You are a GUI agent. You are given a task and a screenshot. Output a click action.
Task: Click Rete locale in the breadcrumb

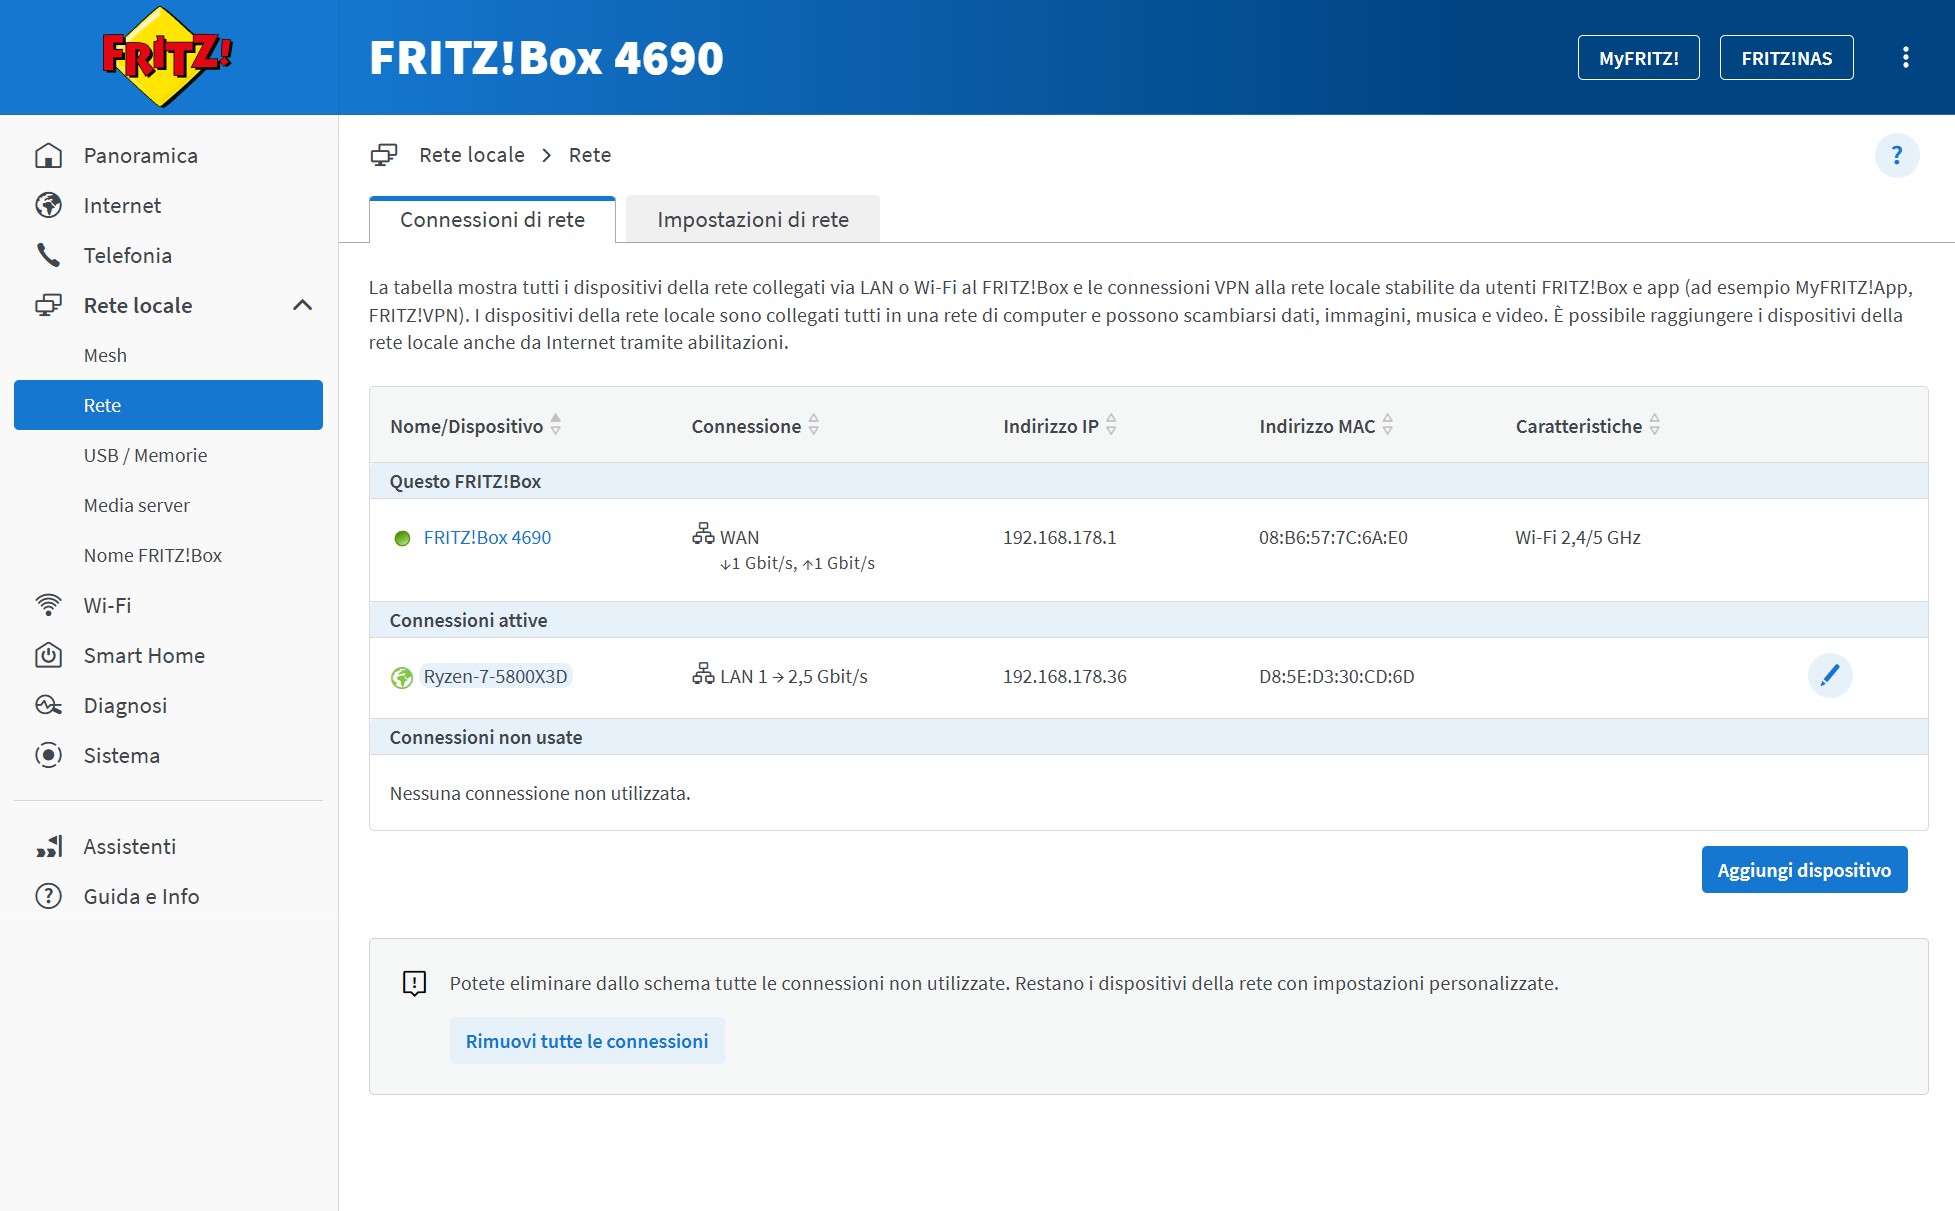point(471,155)
